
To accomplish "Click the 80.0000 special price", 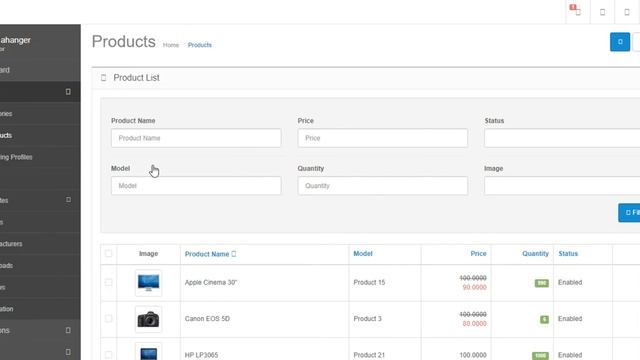I will (x=474, y=324).
